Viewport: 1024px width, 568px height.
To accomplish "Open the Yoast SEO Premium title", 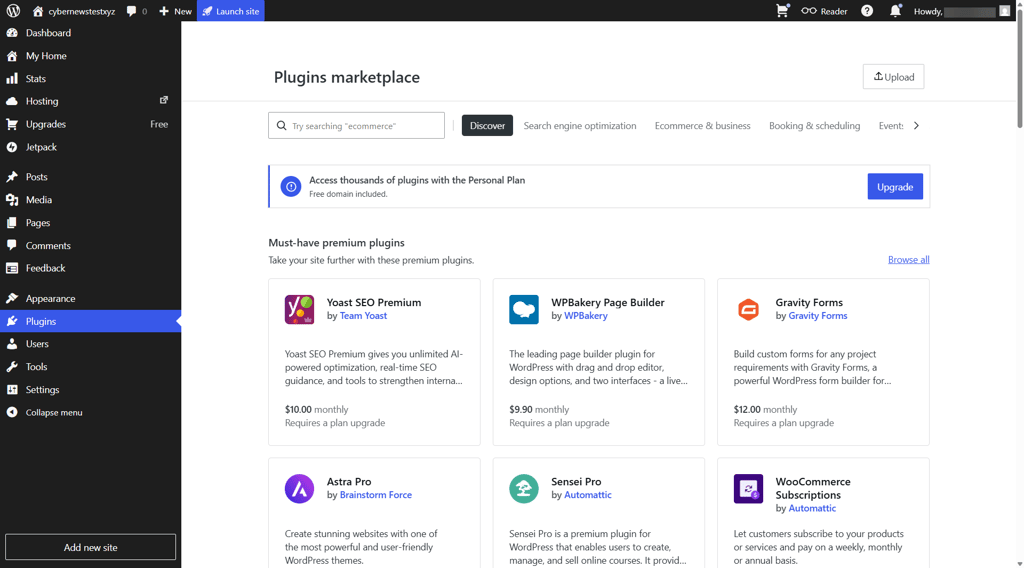I will (x=374, y=302).
